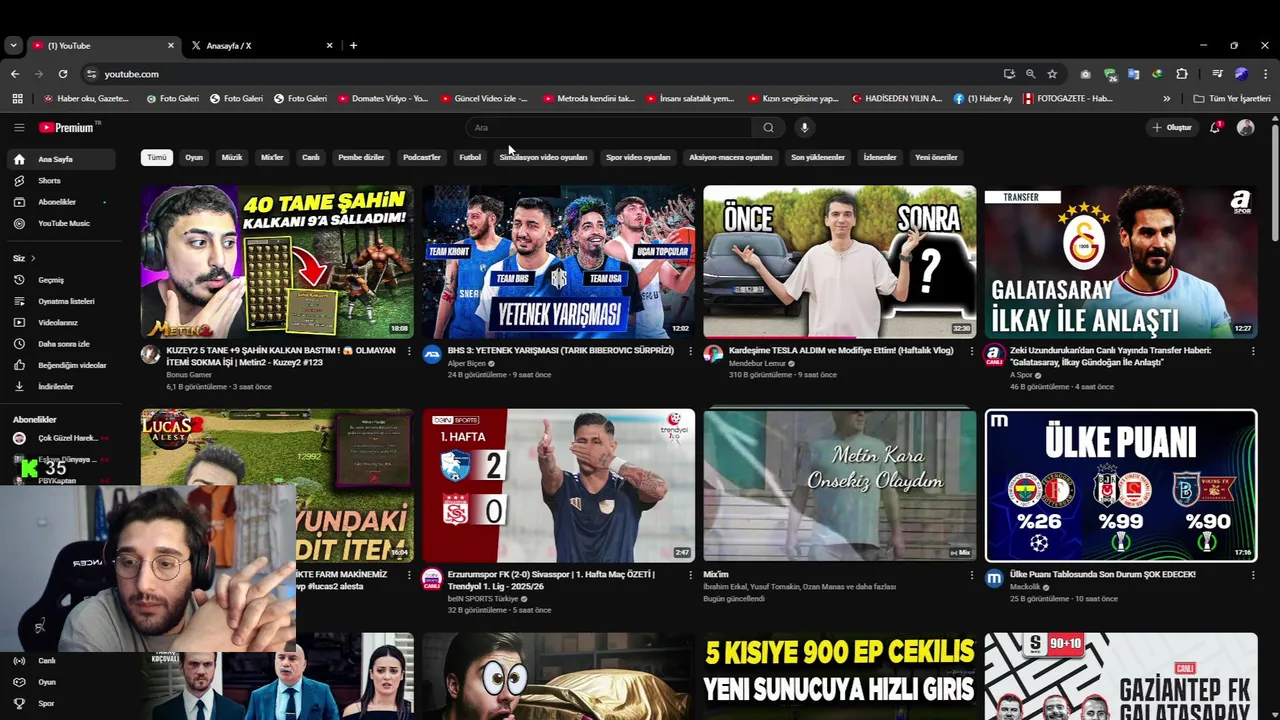This screenshot has height=720, width=1280.
Task: Select the Futbol filter chip
Action: [470, 157]
